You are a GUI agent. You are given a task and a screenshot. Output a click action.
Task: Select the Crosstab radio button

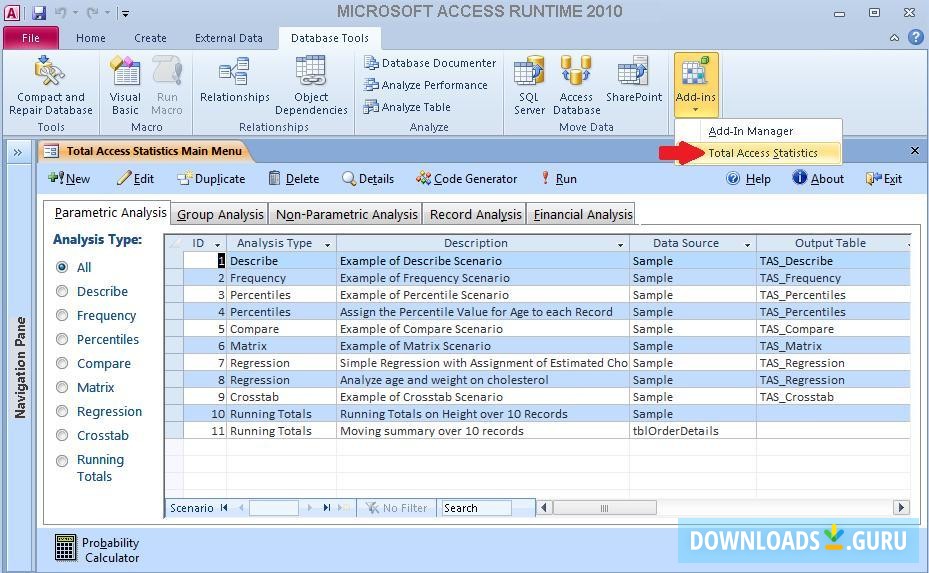pos(62,435)
